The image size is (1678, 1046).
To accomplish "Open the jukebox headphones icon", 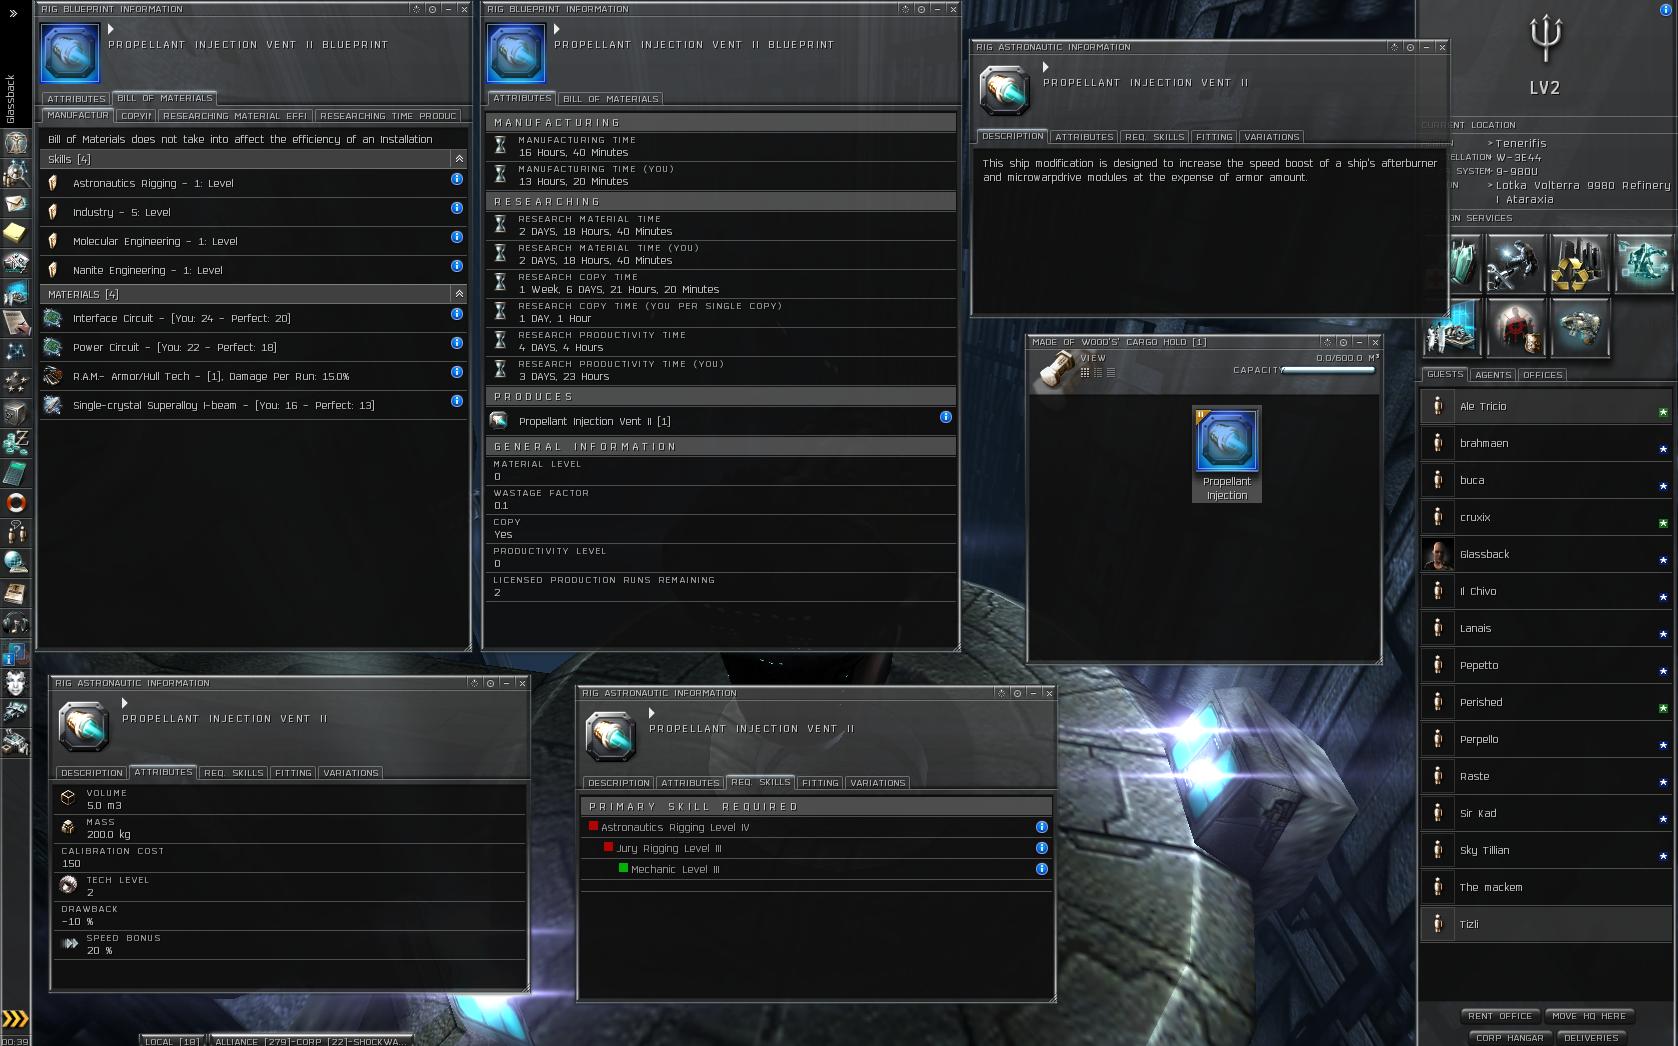I will [15, 624].
